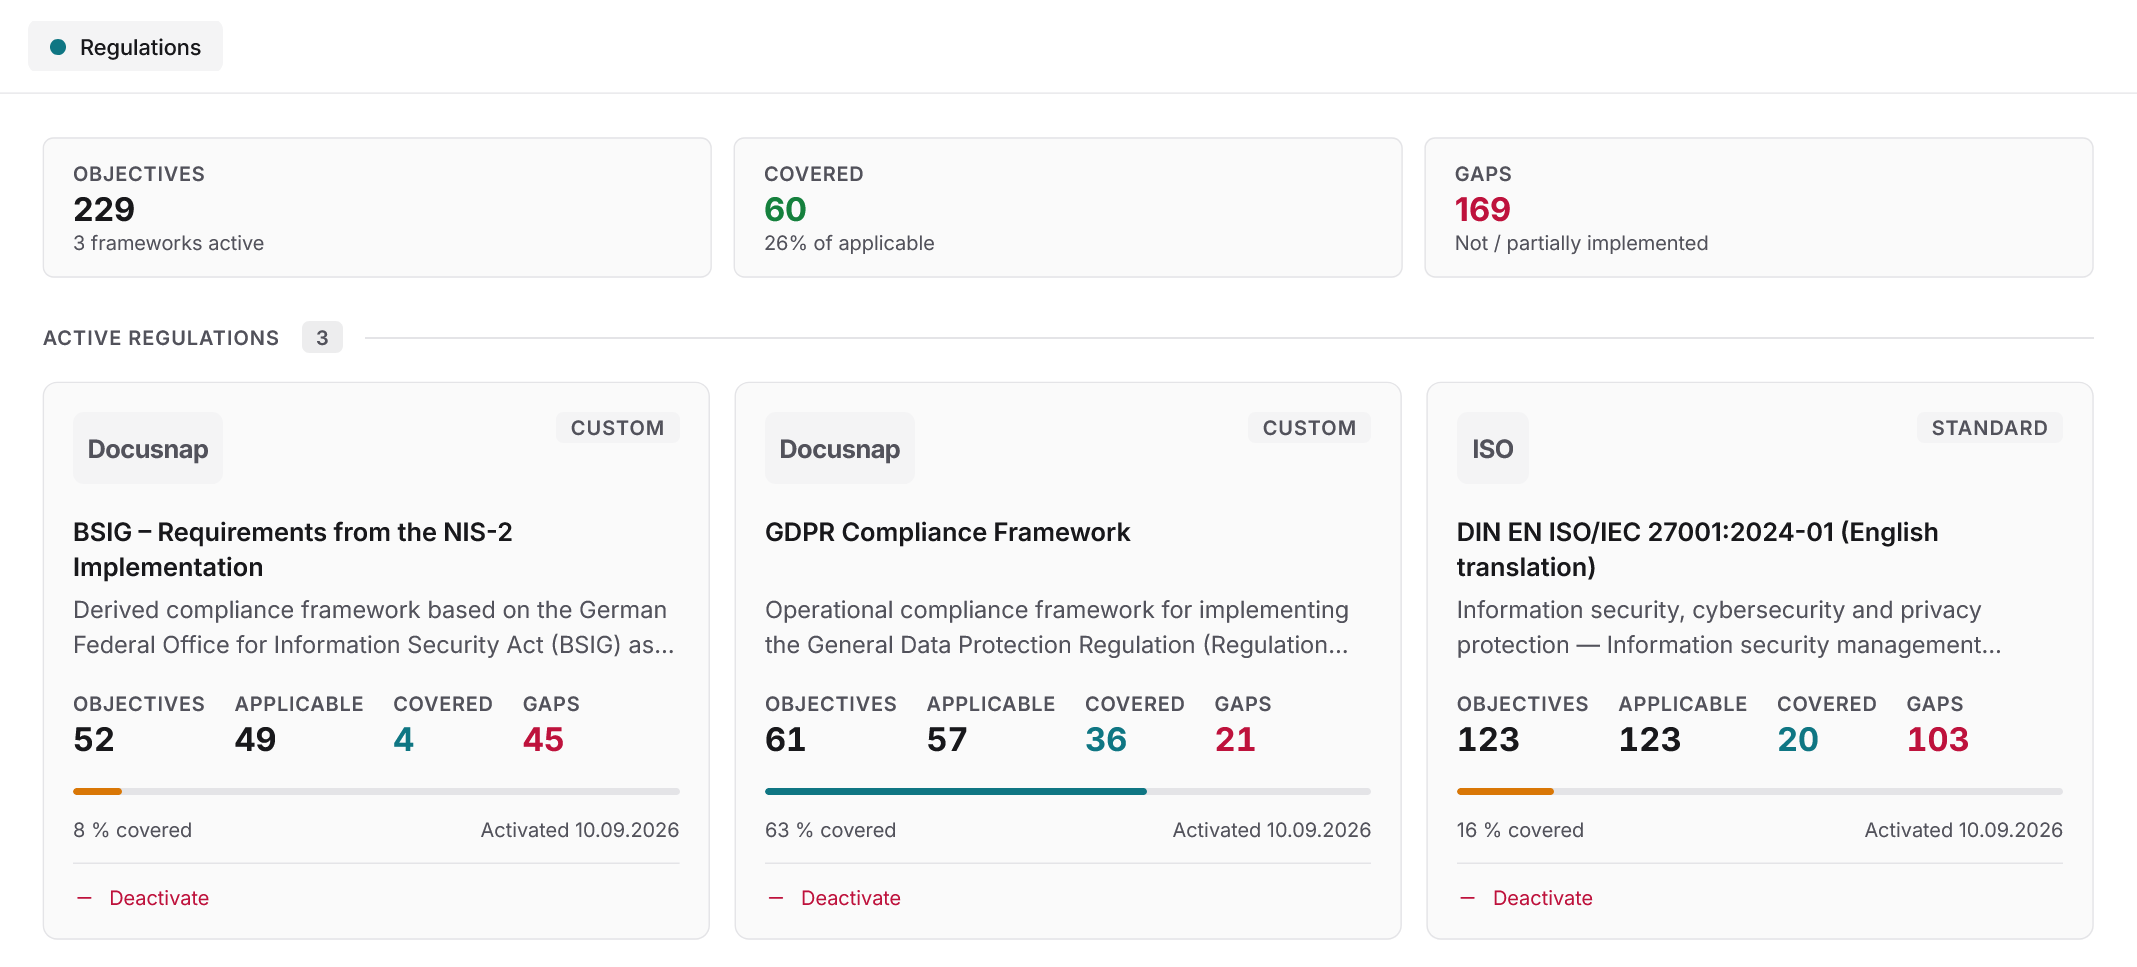Click the ISO gaps value 103
This screenshot has width=2137, height=967.
tap(1937, 739)
